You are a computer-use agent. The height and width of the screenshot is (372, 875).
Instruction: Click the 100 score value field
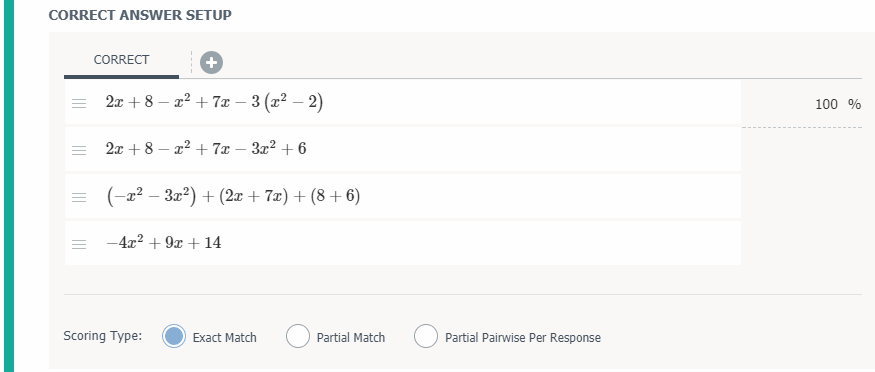click(826, 104)
